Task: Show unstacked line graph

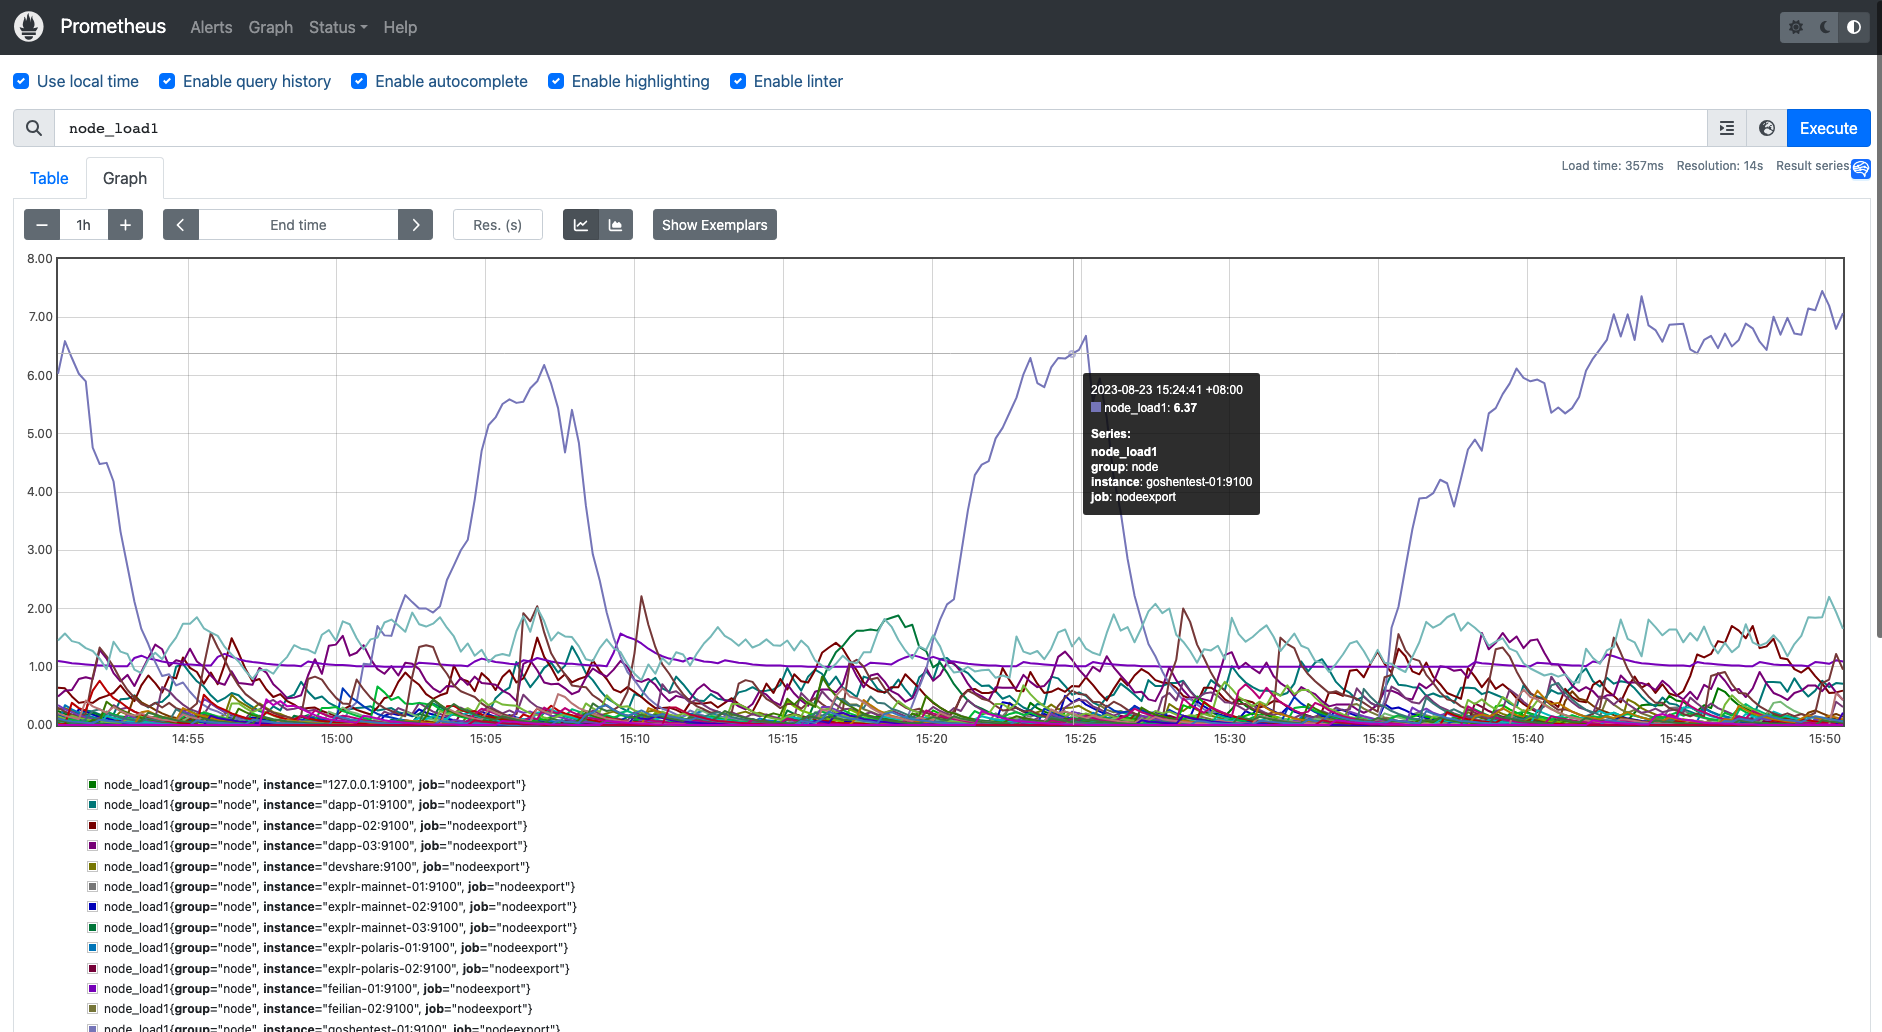Action: click(581, 225)
